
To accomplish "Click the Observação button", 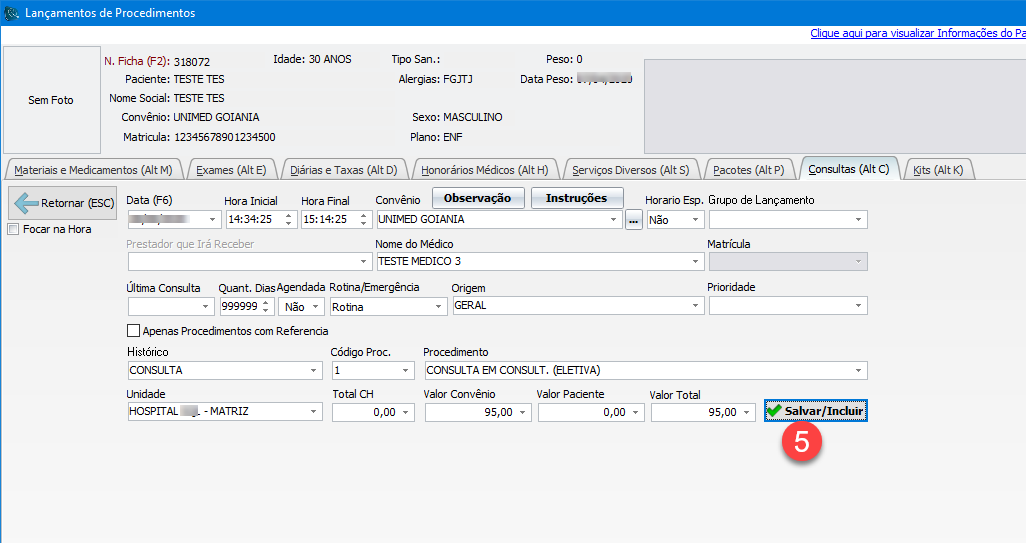I will point(477,198).
